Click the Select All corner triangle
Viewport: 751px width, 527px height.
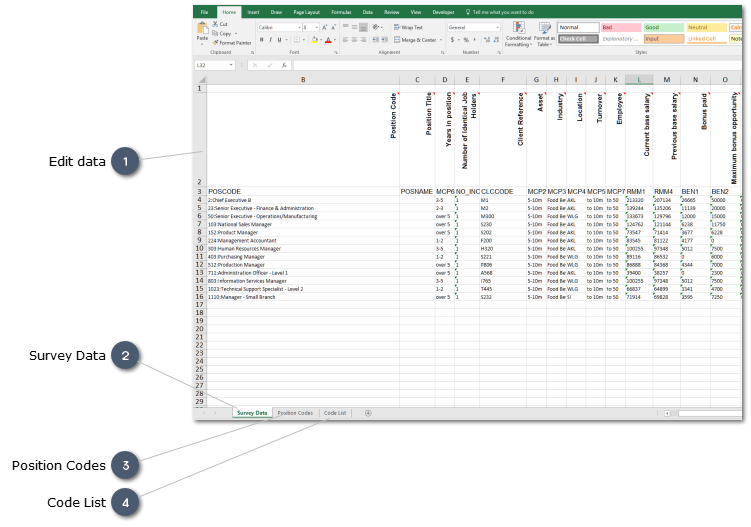202,80
